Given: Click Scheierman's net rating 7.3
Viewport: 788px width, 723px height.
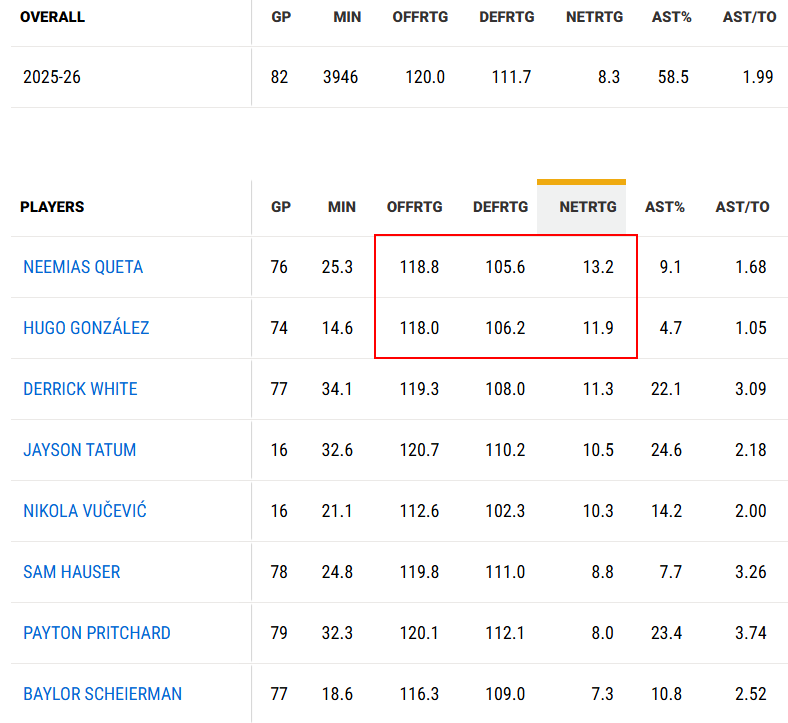Looking at the screenshot, I should [x=603, y=694].
